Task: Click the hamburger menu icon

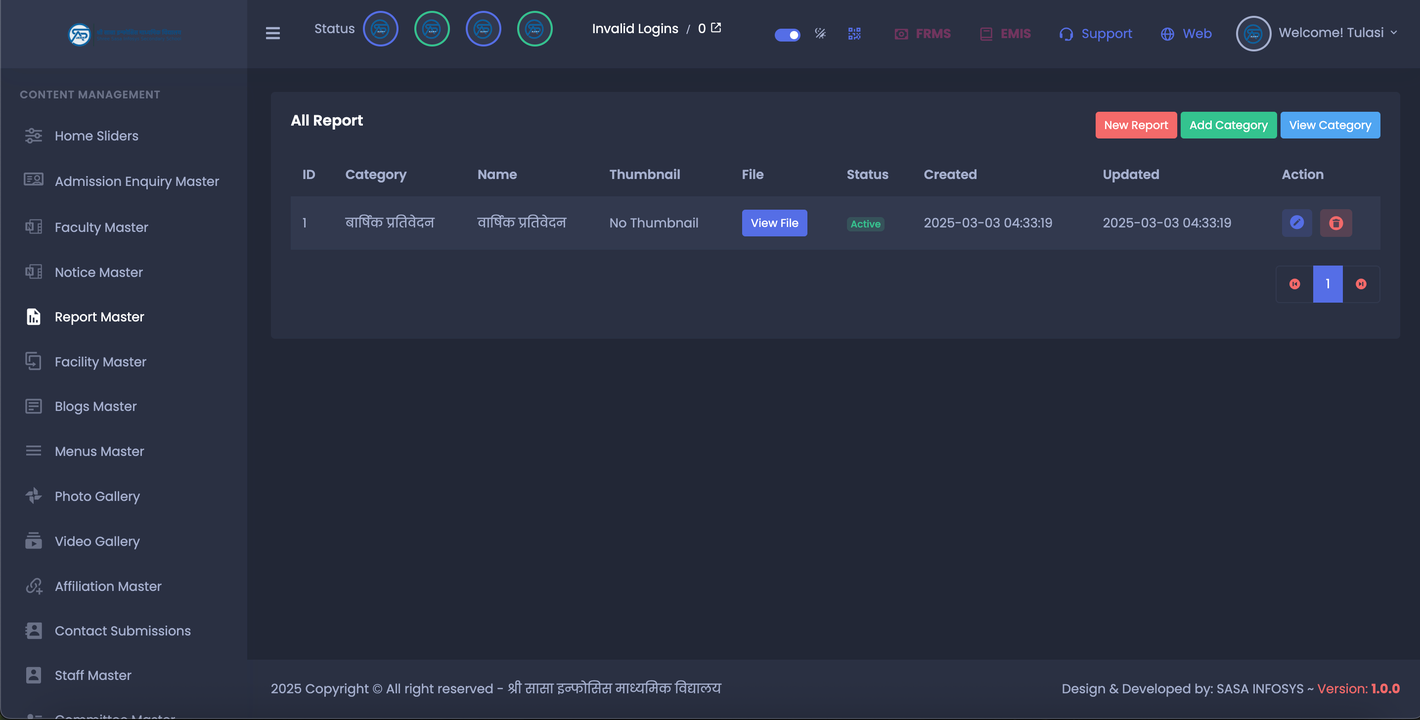Action: click(273, 33)
